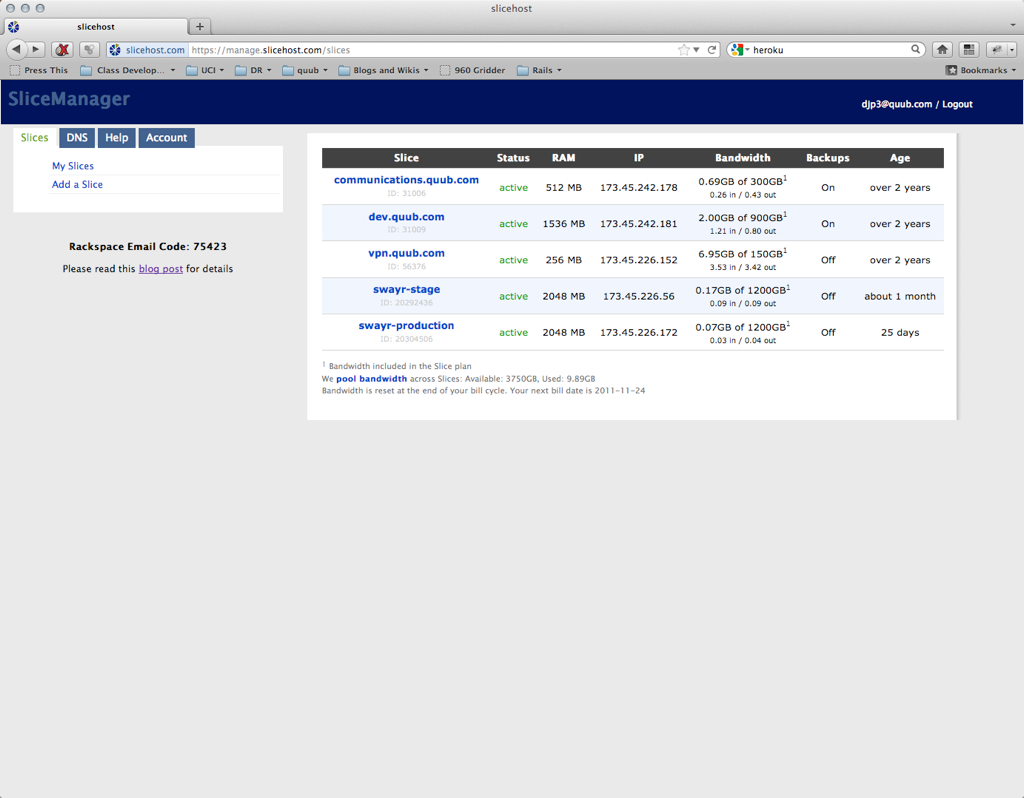Click the Logout link
This screenshot has width=1024, height=798.
tap(957, 104)
